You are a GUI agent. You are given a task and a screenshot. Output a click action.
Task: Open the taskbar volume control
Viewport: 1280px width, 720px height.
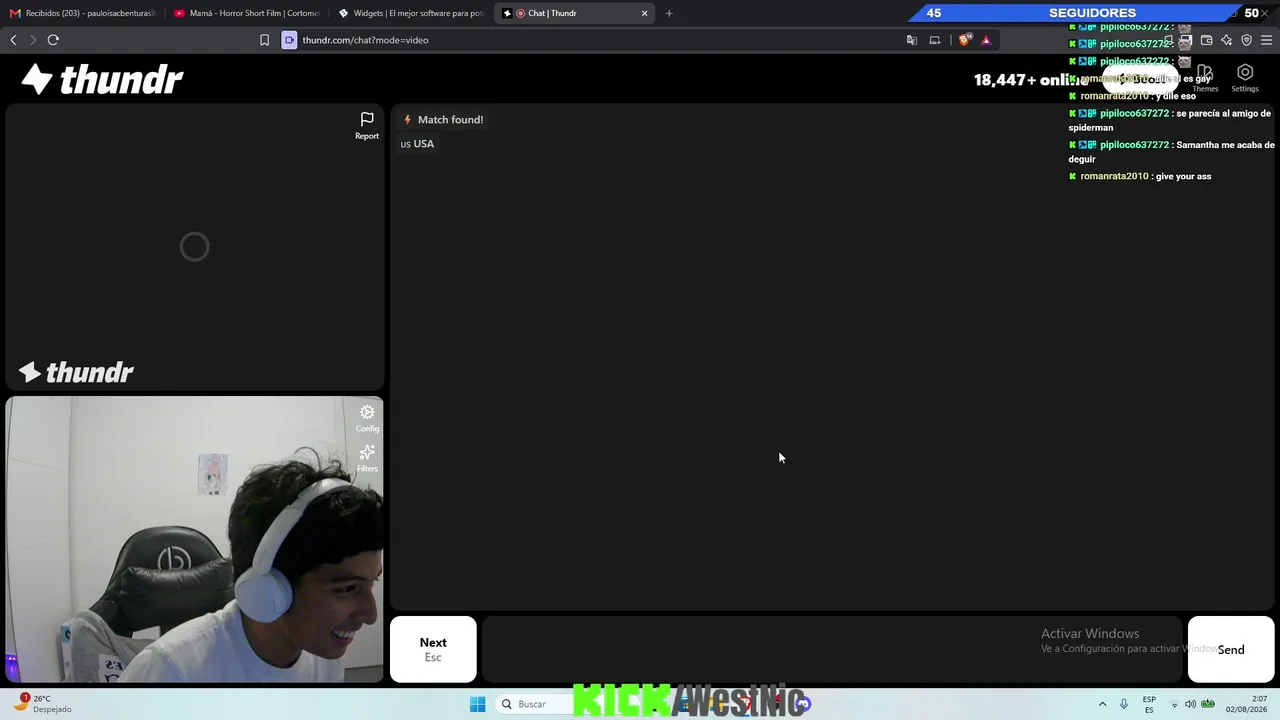coord(1190,704)
